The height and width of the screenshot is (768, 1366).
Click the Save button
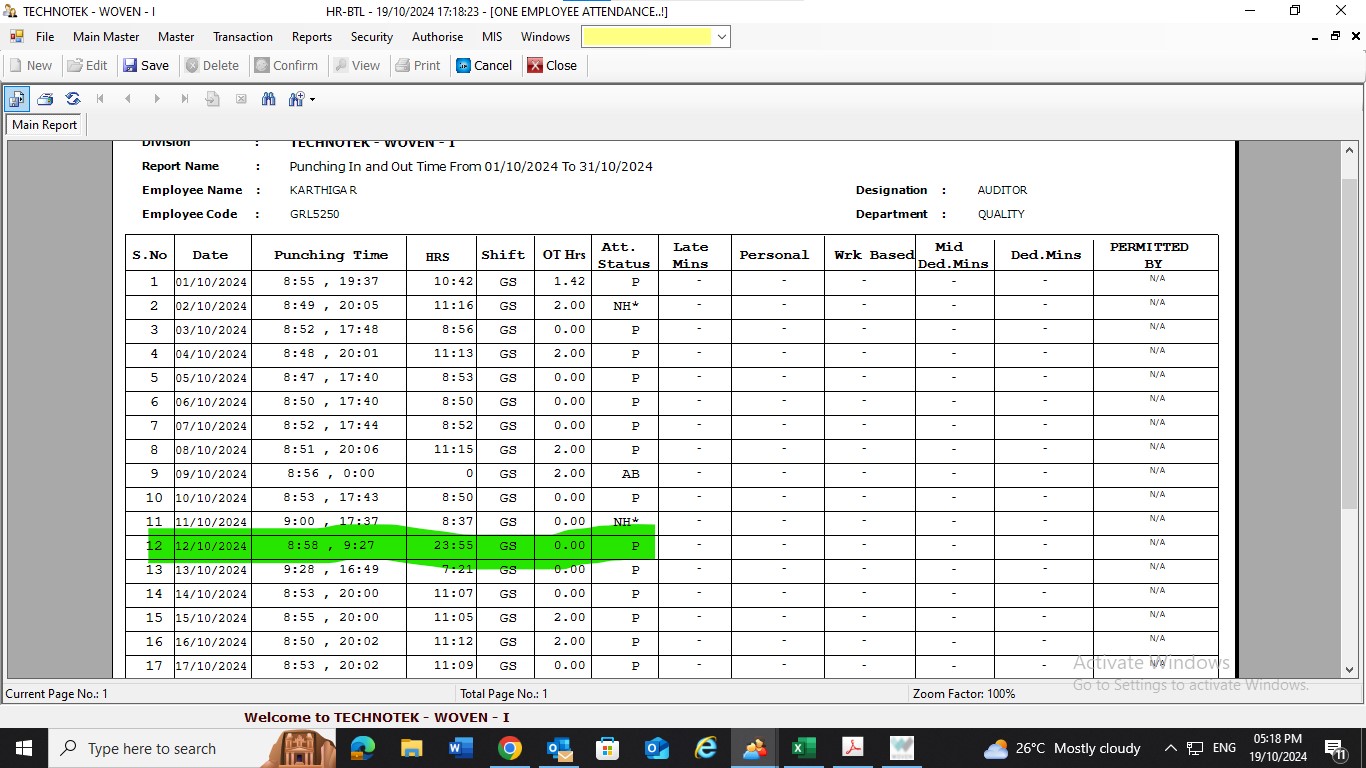coord(146,65)
